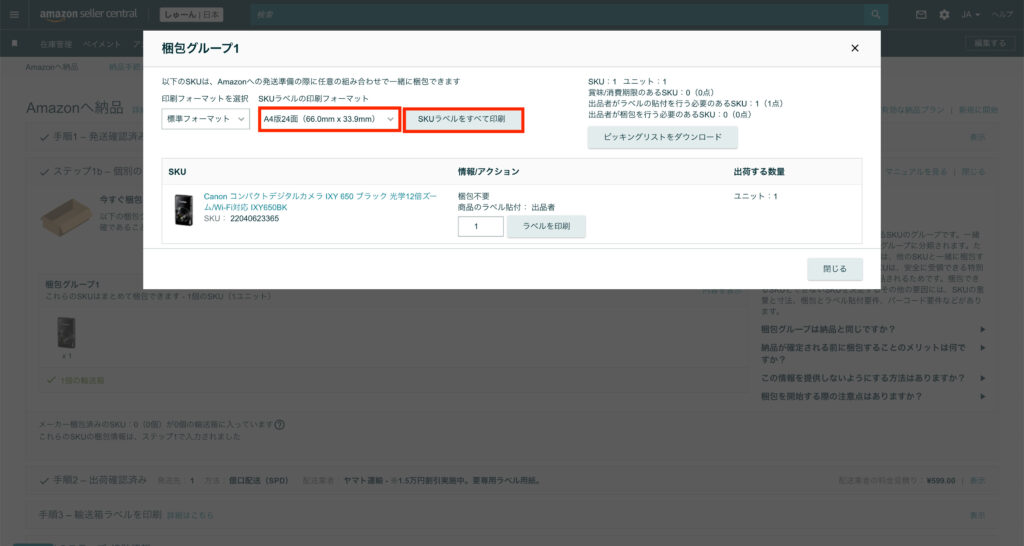This screenshot has width=1024, height=546.
Task: Click the ¥599.00 shipping fee estimate
Action: tap(940, 481)
